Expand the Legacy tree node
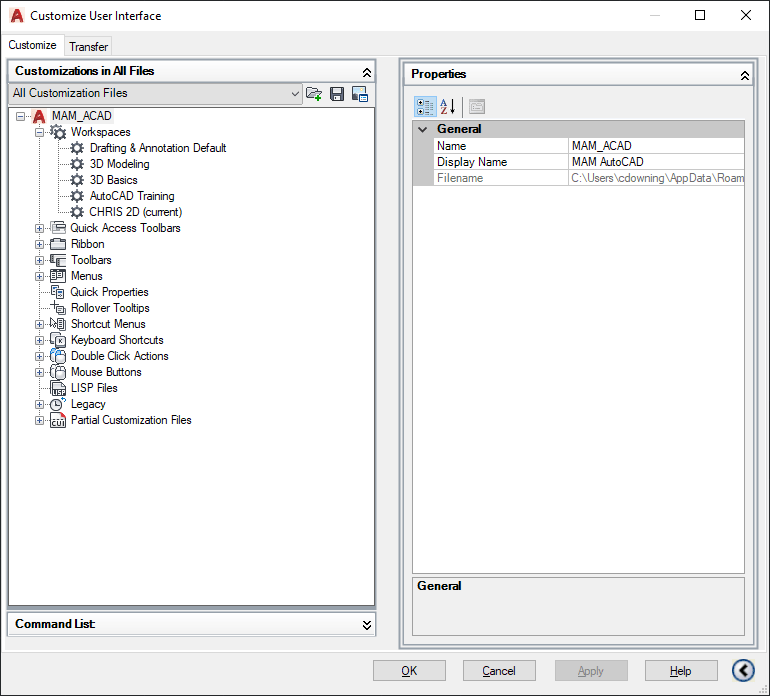Image resolution: width=770 pixels, height=696 pixels. point(39,405)
